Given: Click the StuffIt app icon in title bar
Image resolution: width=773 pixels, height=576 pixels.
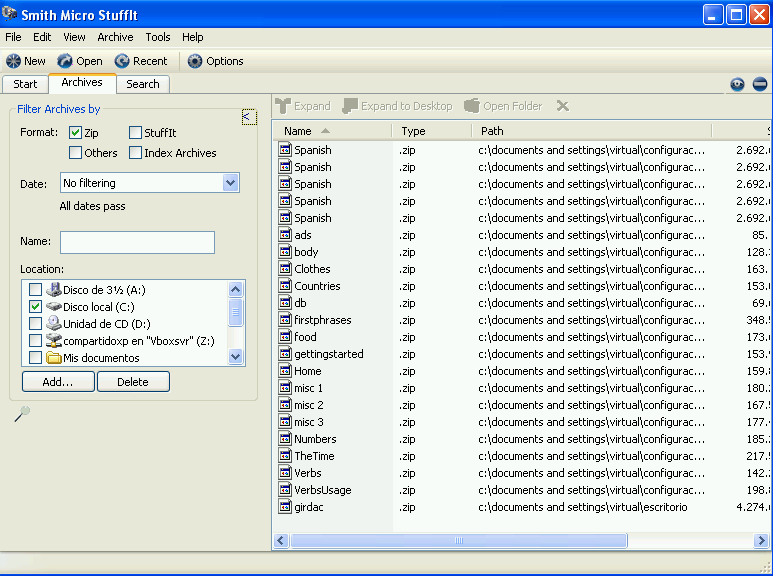Looking at the screenshot, I should [x=9, y=14].
